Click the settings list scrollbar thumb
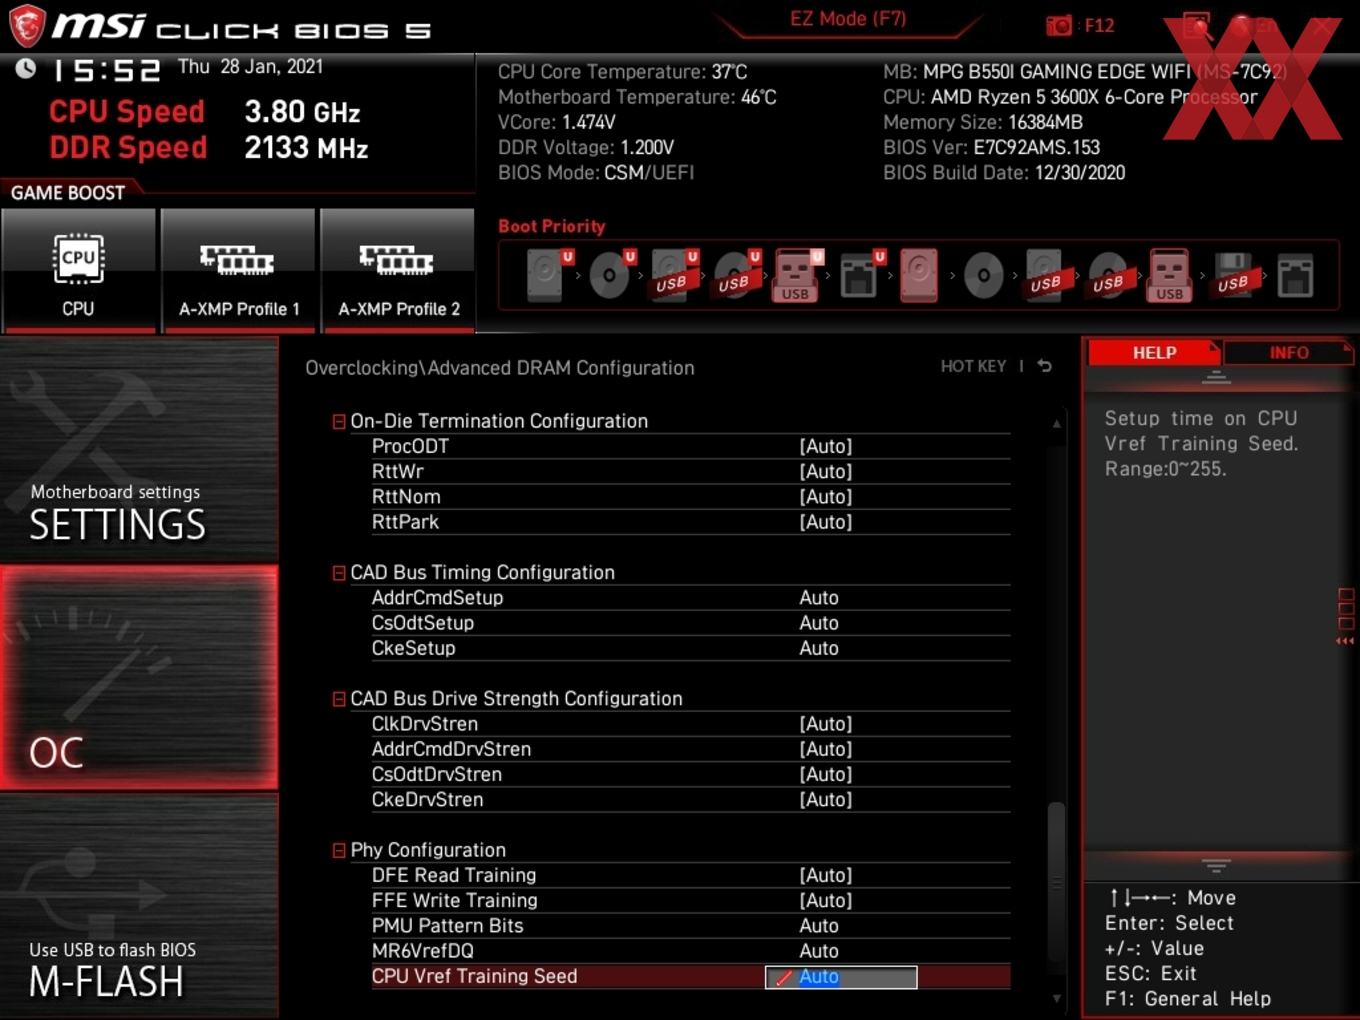Viewport: 1360px width, 1020px height. click(x=1056, y=883)
